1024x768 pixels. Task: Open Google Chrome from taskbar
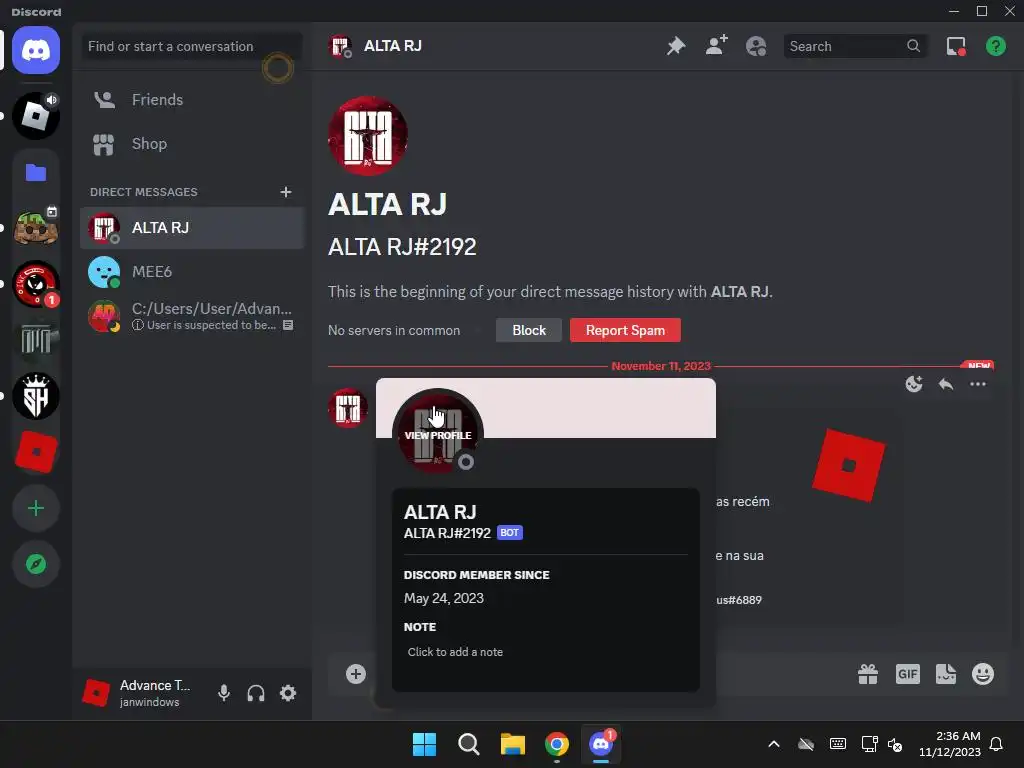tap(557, 744)
